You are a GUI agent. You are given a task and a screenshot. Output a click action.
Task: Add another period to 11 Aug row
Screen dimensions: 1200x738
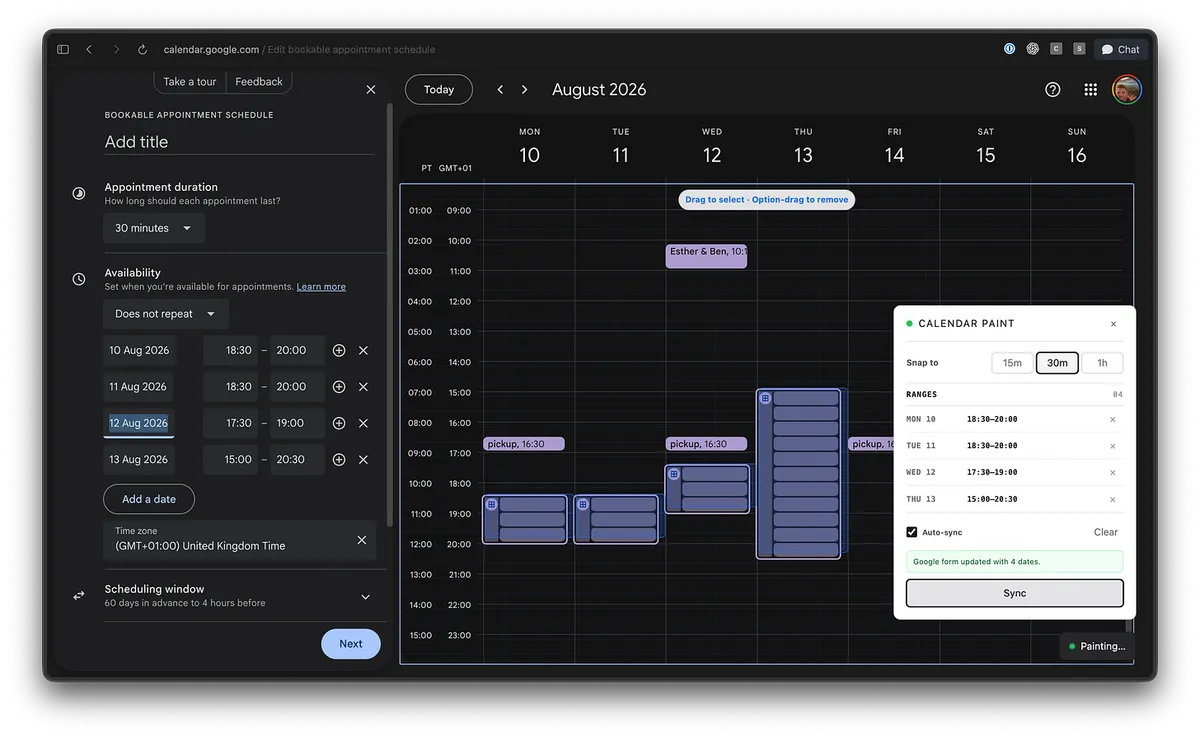click(x=339, y=387)
